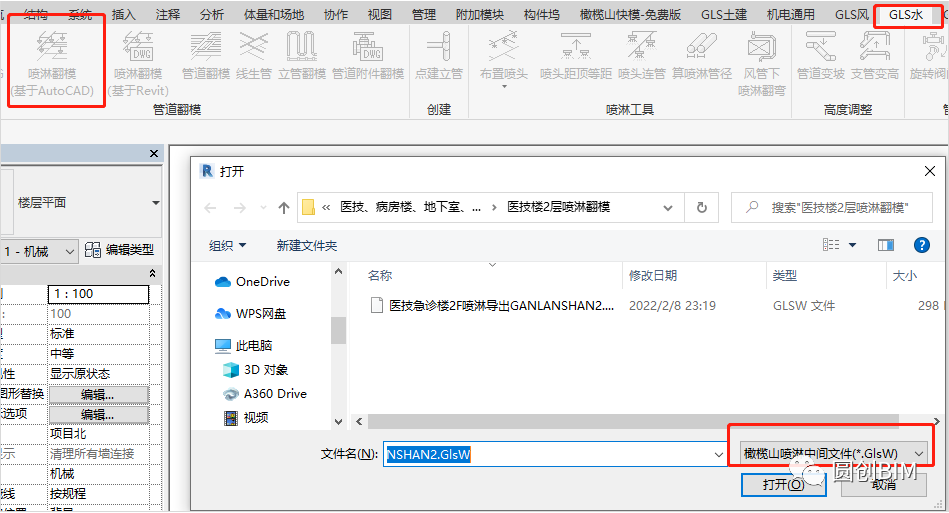
Task: Select WPS网盘 in navigation pane
Action: pyautogui.click(x=251, y=313)
